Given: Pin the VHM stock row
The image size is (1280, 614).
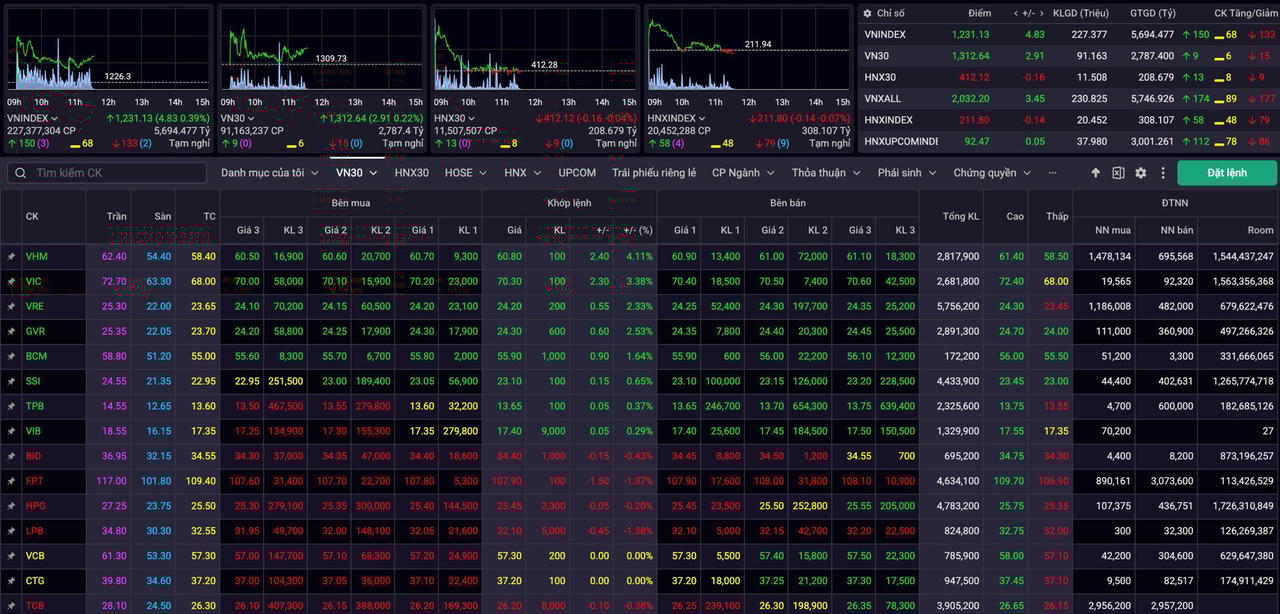Looking at the screenshot, I should coord(11,257).
